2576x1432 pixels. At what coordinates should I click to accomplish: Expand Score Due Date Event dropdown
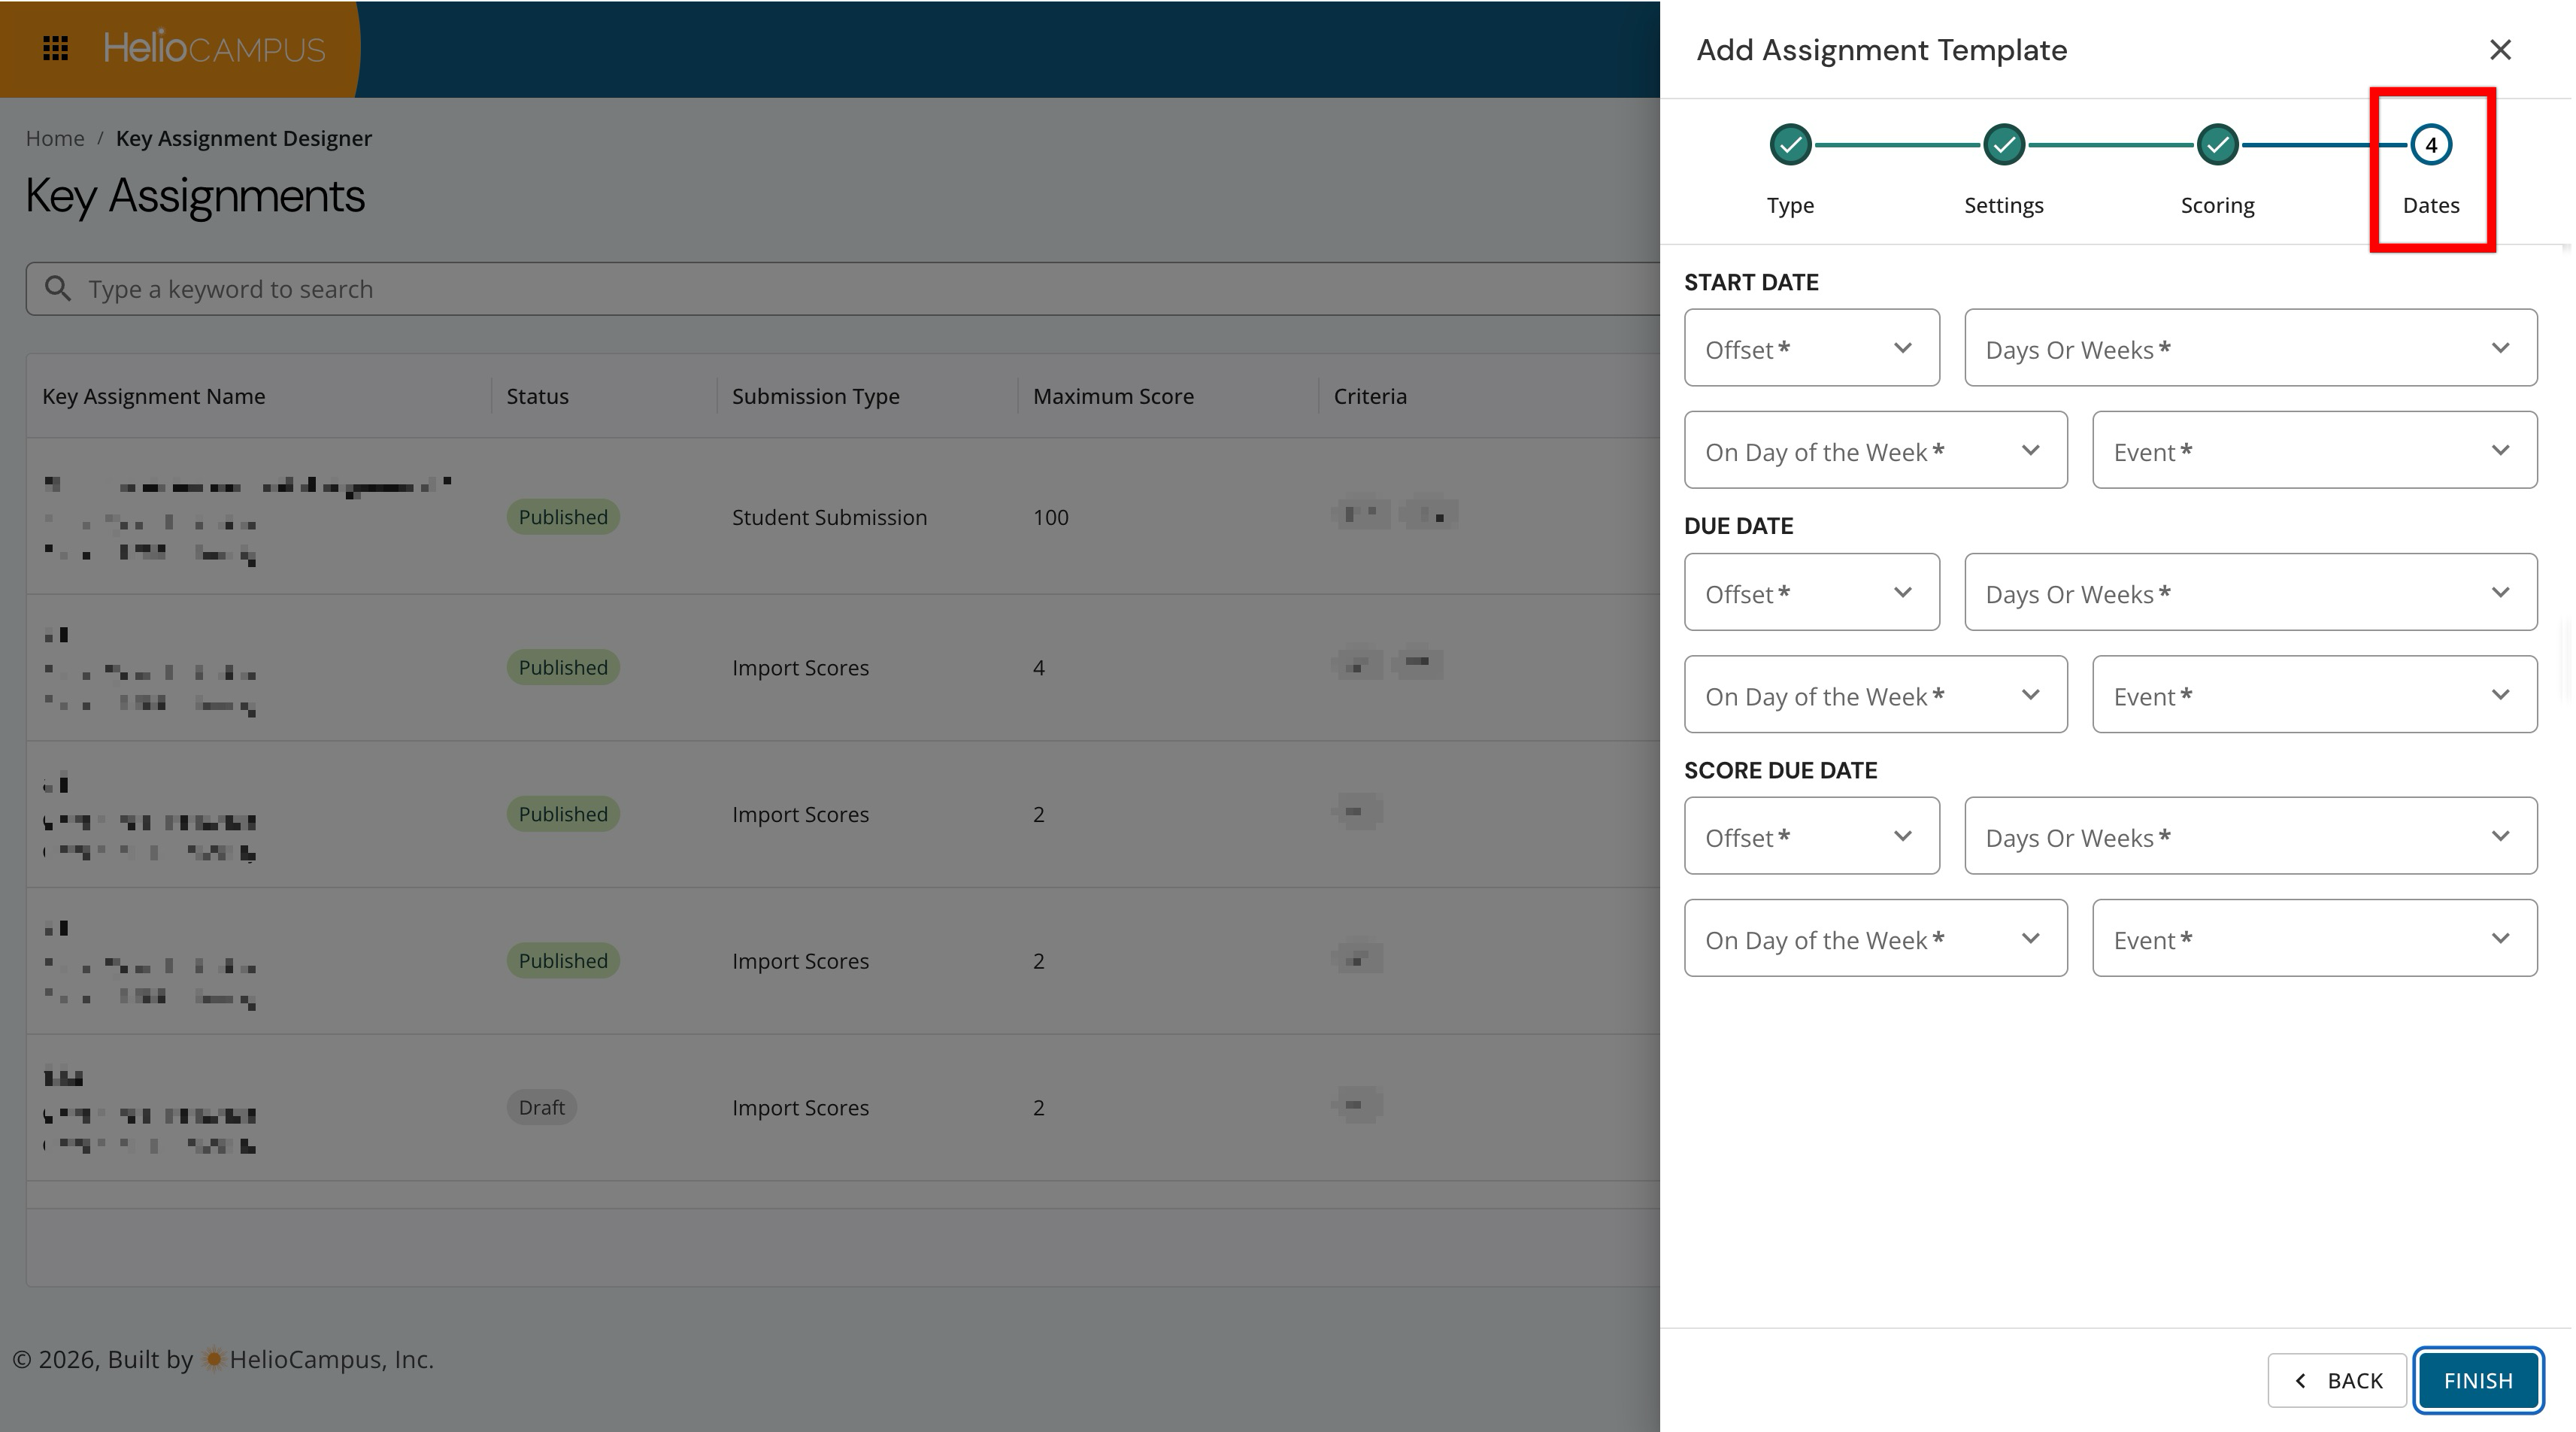point(2314,938)
